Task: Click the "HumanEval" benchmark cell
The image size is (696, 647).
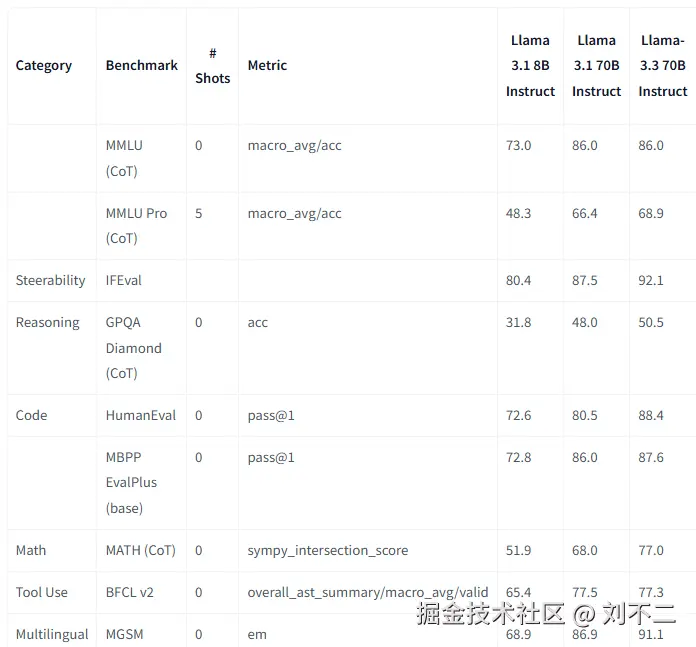Action: tap(141, 415)
